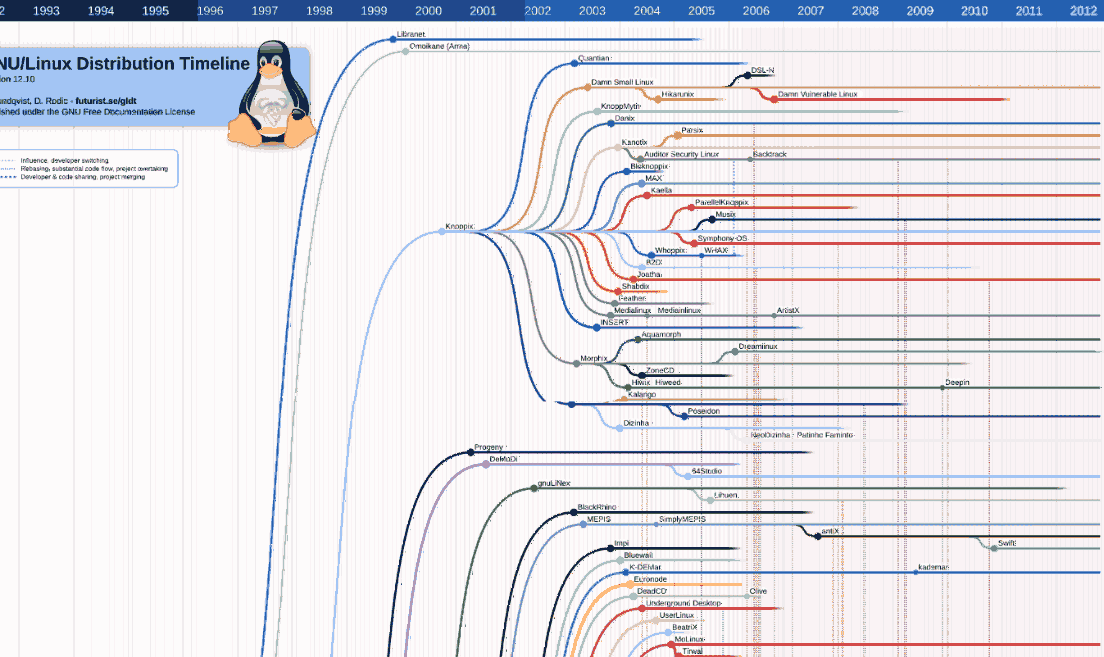Click the "Bioknoppix" label
The image size is (1104, 657).
pyautogui.click(x=648, y=166)
